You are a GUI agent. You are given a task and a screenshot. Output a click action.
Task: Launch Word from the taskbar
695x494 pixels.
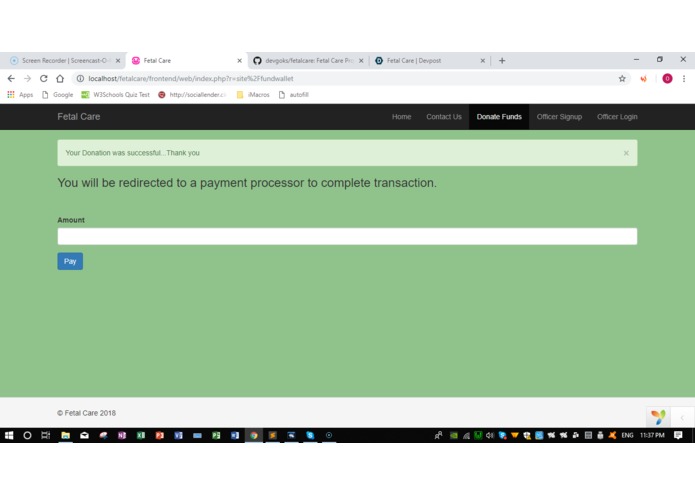(x=234, y=435)
